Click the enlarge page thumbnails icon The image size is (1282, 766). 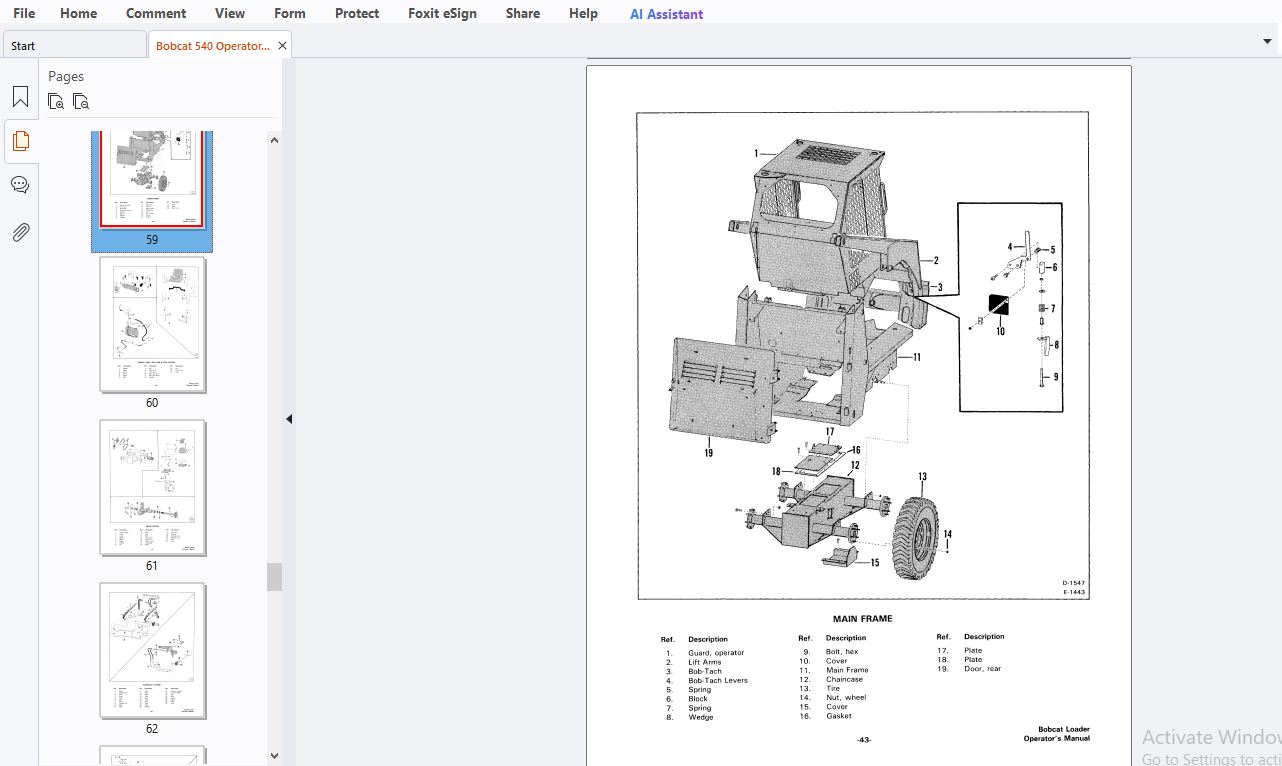pyautogui.click(x=56, y=101)
